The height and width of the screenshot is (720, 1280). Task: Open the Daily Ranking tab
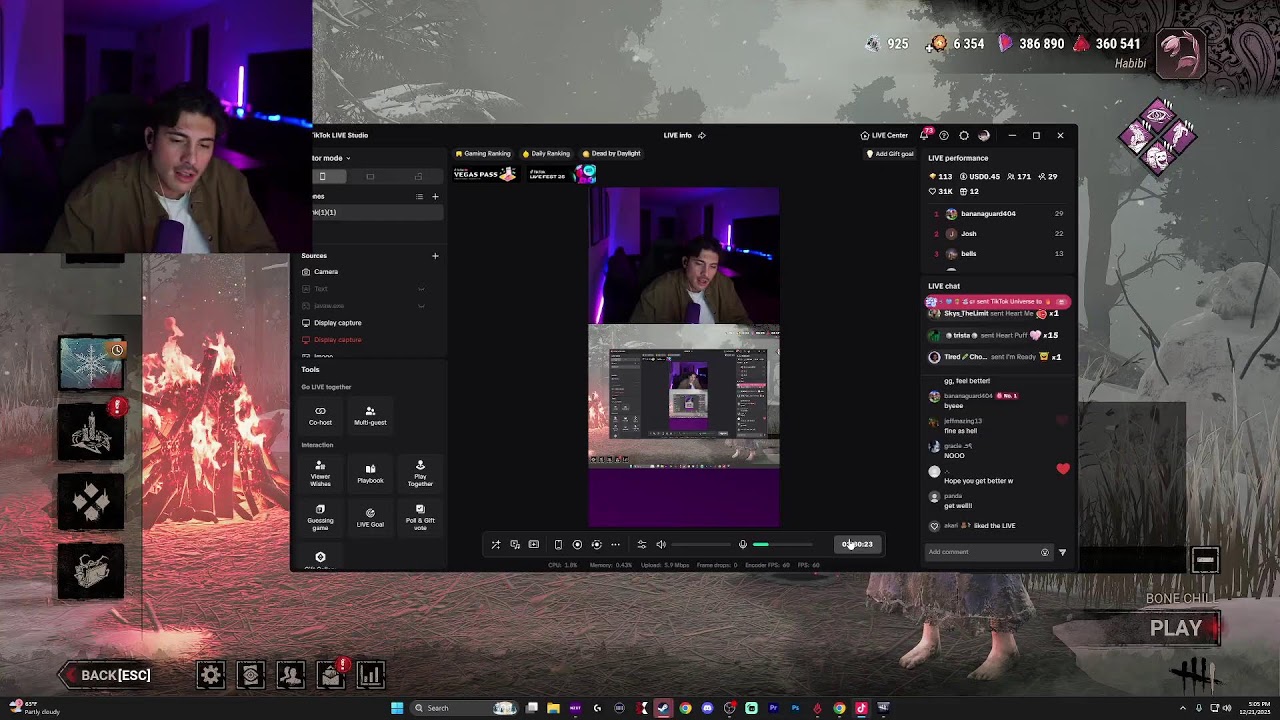[546, 154]
